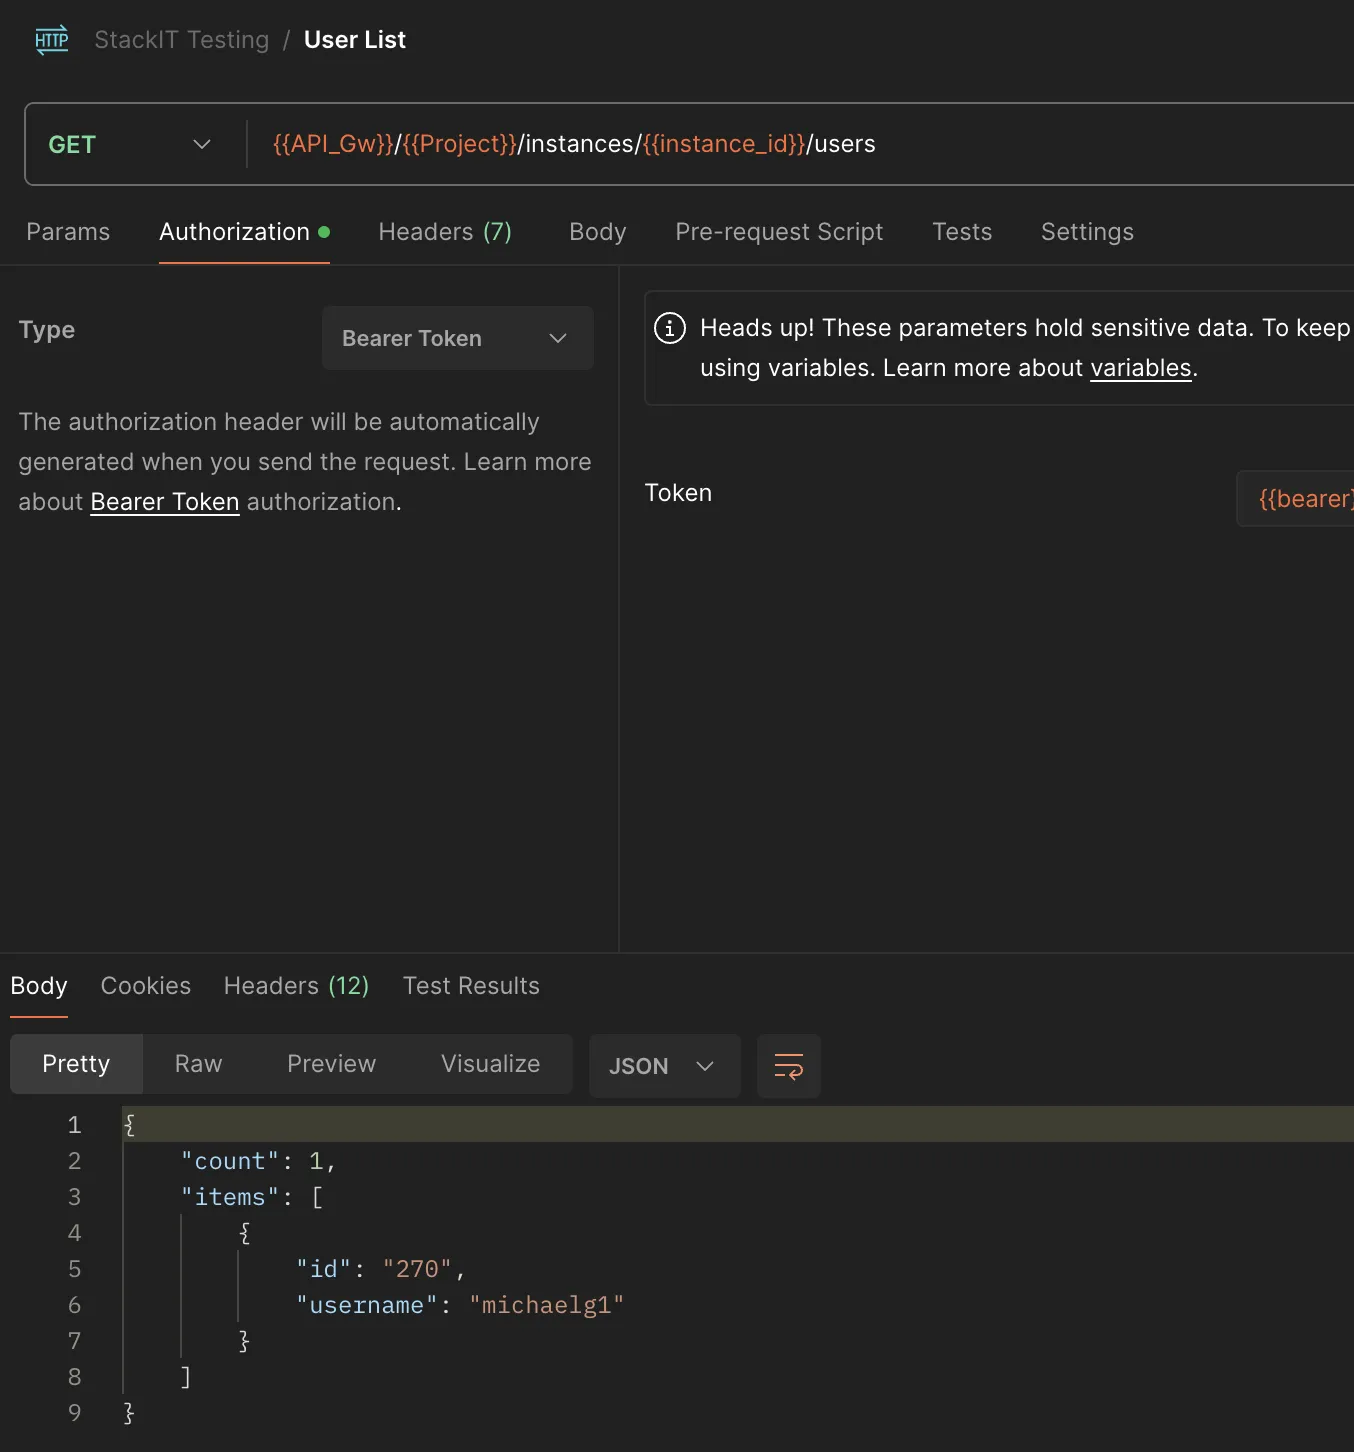Follow the Bearer Token documentation link
Screen dimensions: 1354x1452
pos(165,502)
